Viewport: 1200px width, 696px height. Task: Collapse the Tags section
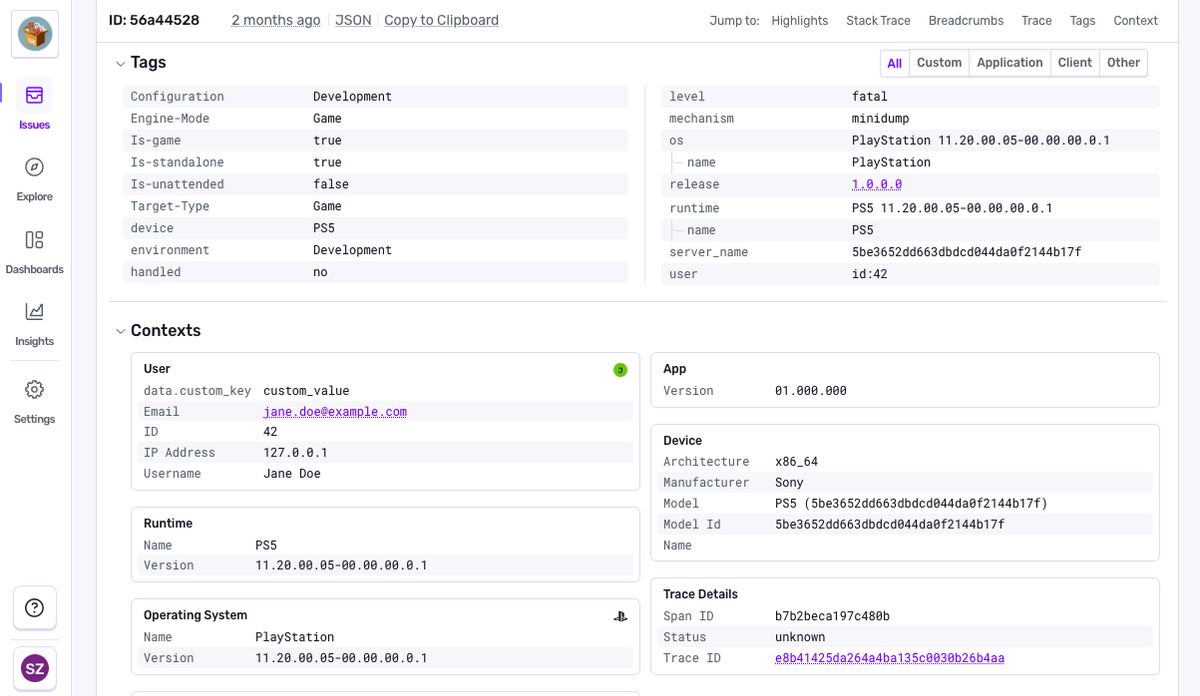(121, 63)
